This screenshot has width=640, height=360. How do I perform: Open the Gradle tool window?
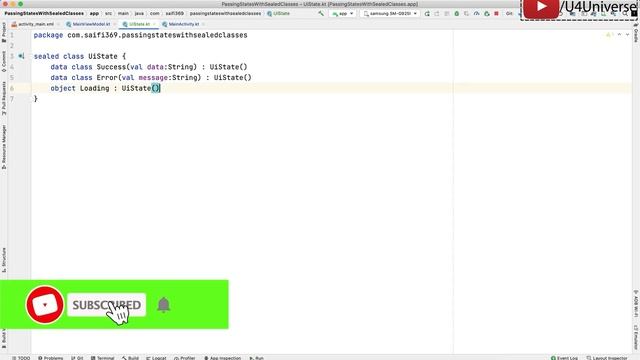tap(636, 33)
